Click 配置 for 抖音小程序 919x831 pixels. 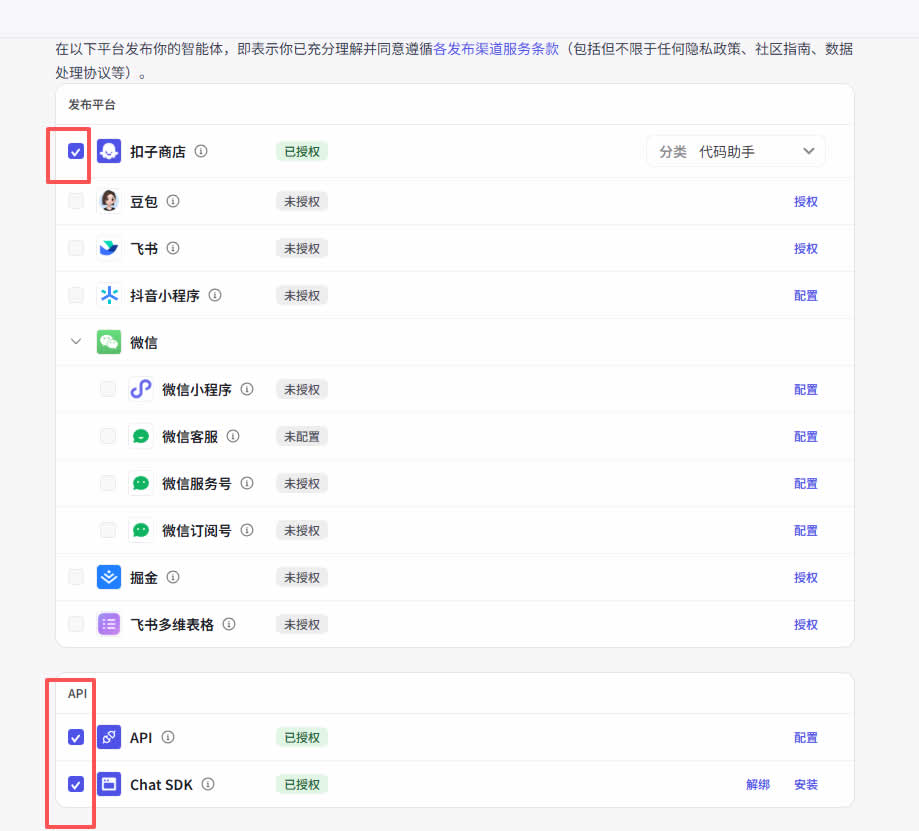[805, 295]
